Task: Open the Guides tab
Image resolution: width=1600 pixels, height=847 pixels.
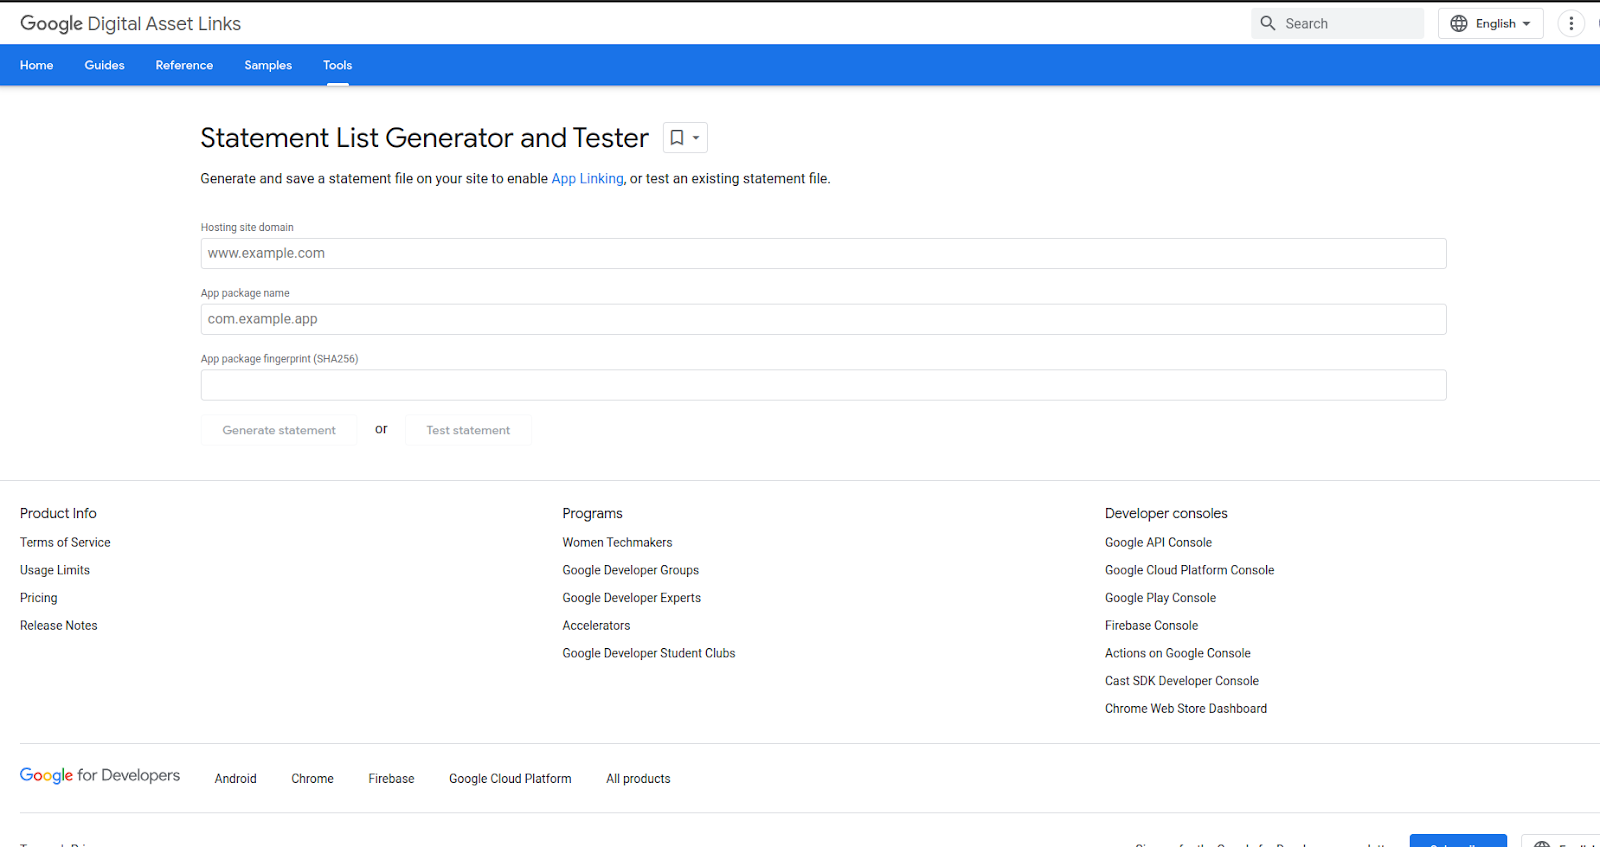Action: (x=105, y=65)
